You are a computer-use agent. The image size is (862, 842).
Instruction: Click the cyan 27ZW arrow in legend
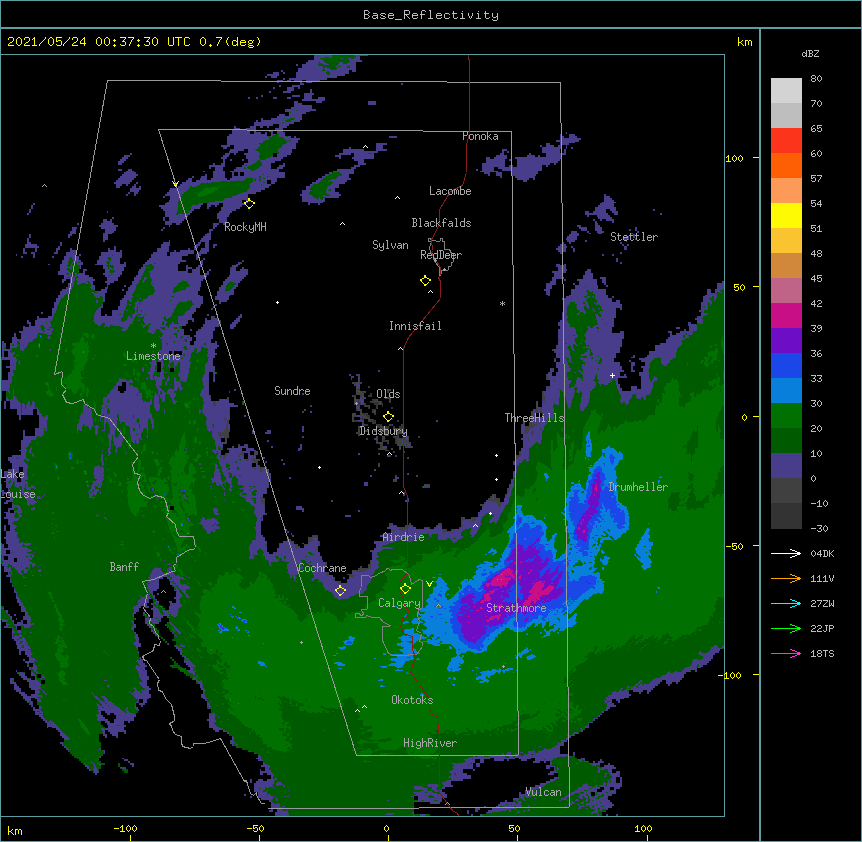pyautogui.click(x=786, y=603)
